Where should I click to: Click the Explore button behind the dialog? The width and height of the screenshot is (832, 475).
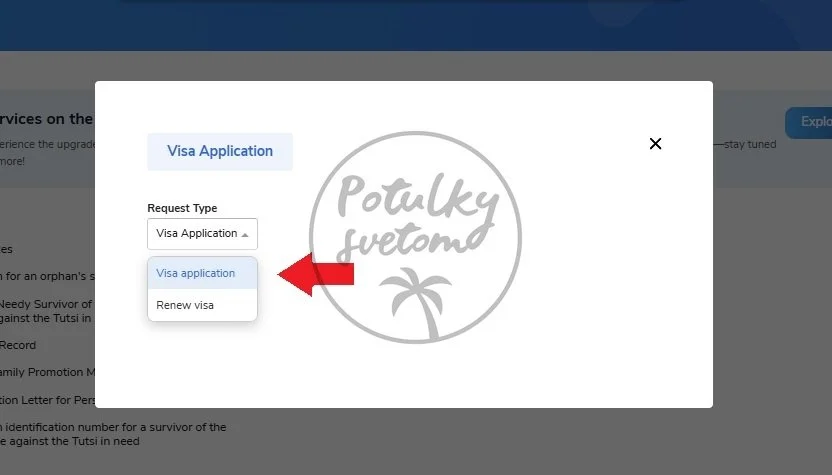[x=809, y=122]
